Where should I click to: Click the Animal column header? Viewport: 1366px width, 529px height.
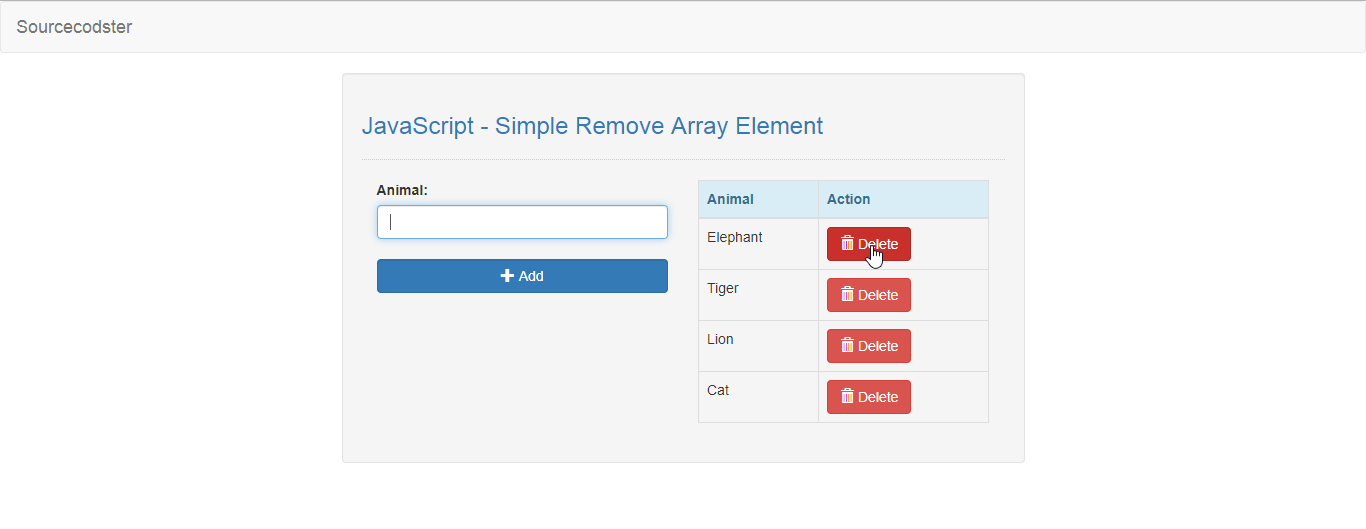(758, 199)
